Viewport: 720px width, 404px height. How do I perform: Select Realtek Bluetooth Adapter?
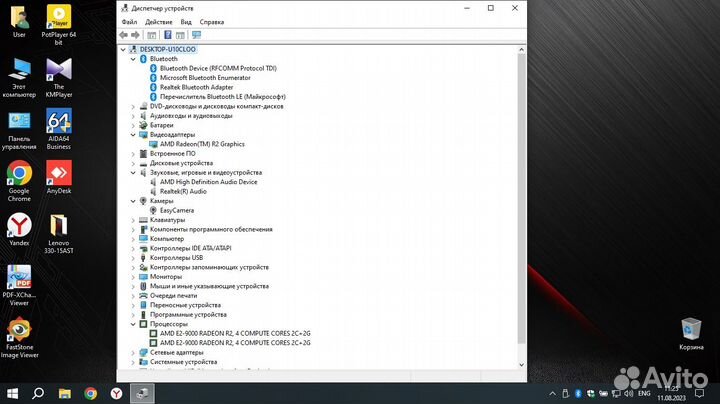[x=197, y=87]
